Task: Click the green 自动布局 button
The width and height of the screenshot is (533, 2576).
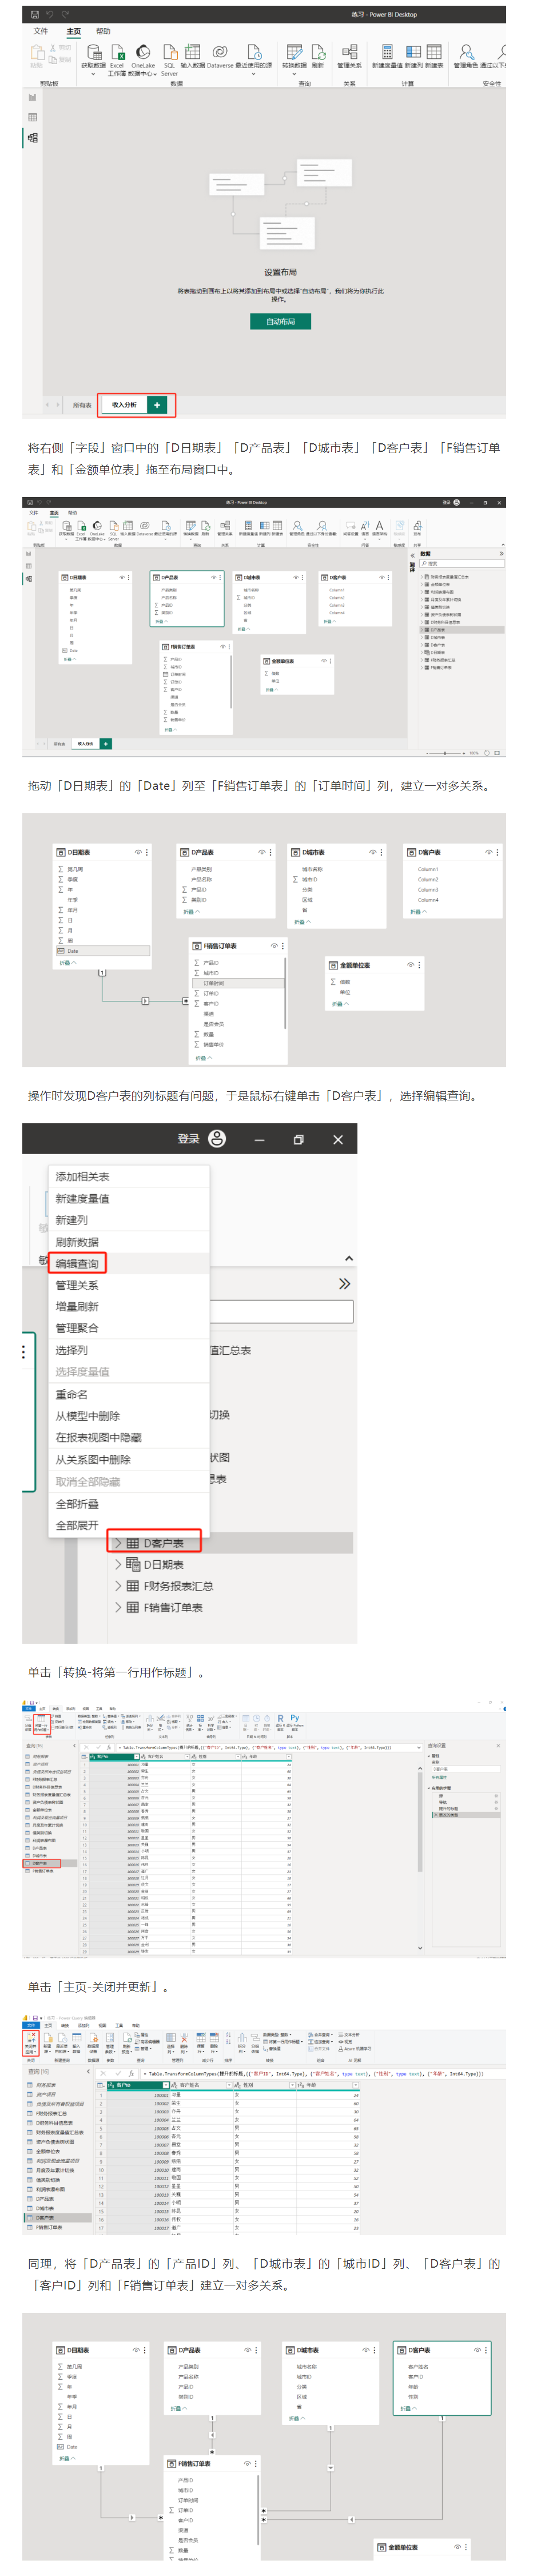Action: [x=280, y=321]
